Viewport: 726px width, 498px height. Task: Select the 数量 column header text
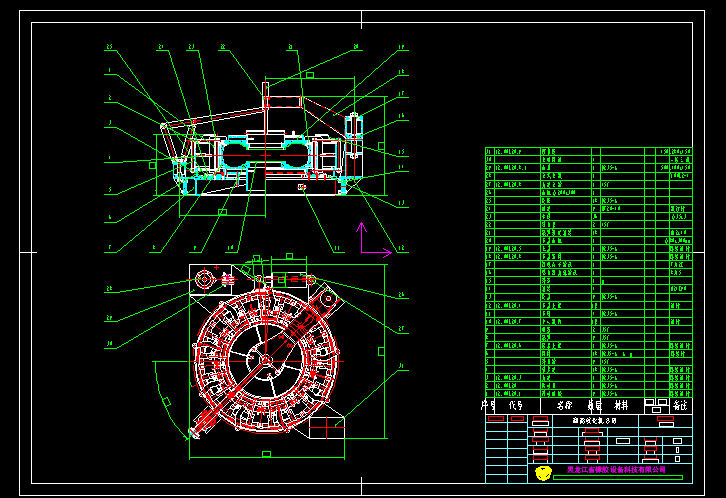[594, 406]
